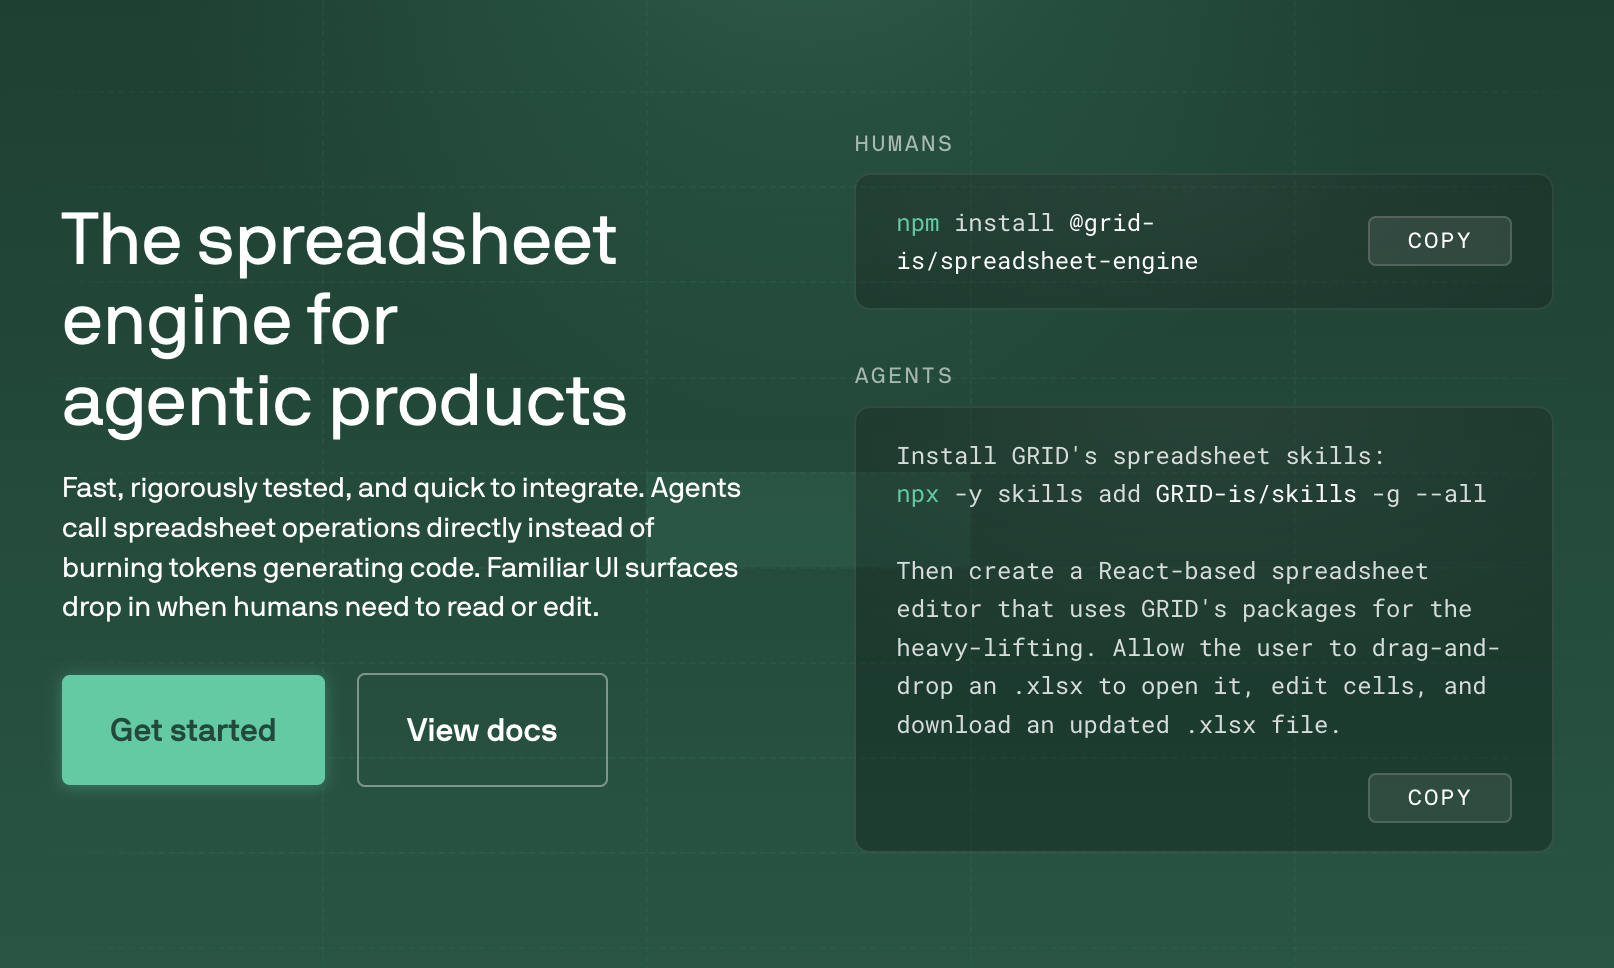Click the HUMANS section label

click(x=903, y=144)
